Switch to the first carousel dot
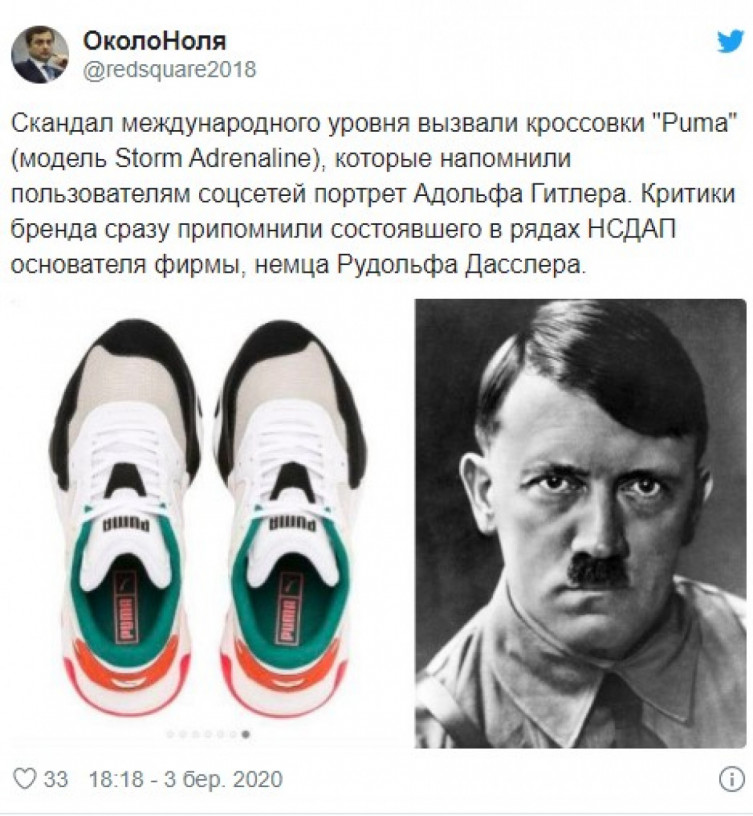The width and height of the screenshot is (753, 816). coord(170,734)
